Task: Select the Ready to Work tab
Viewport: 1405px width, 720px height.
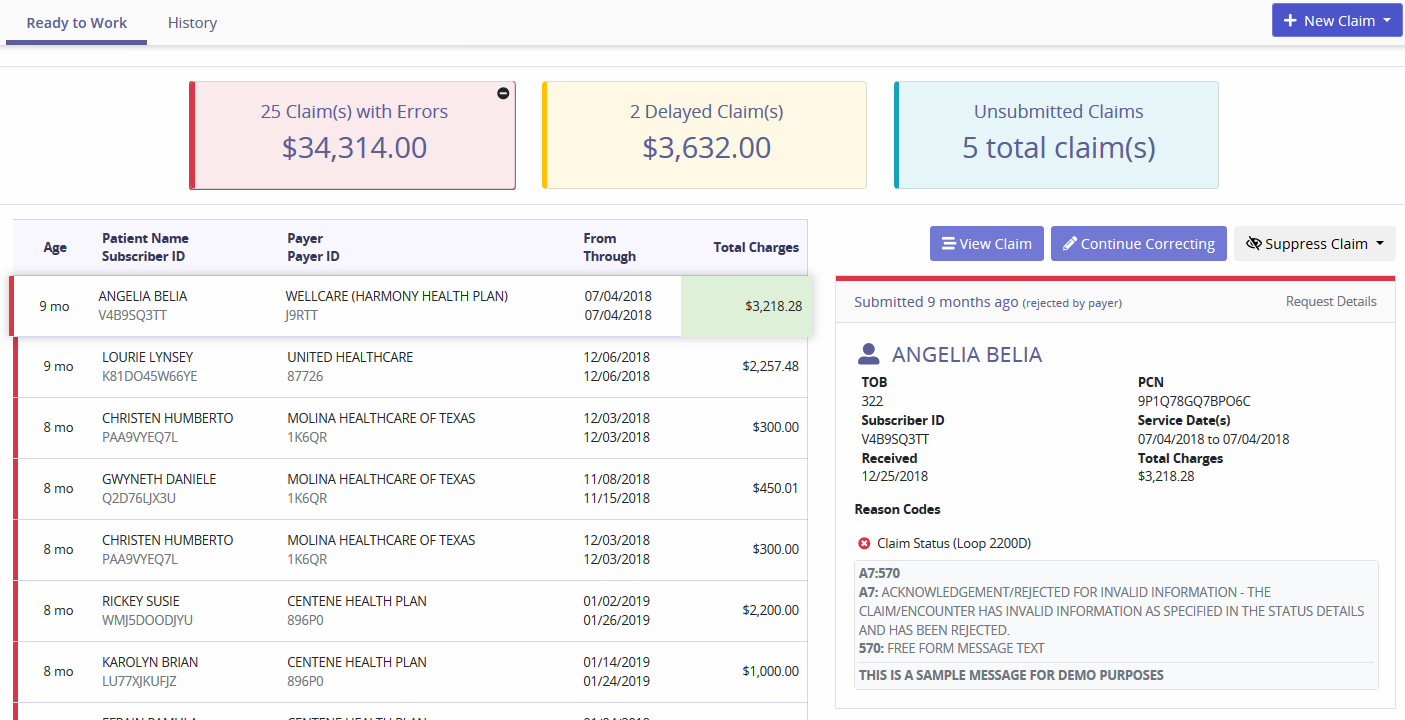Action: [76, 22]
